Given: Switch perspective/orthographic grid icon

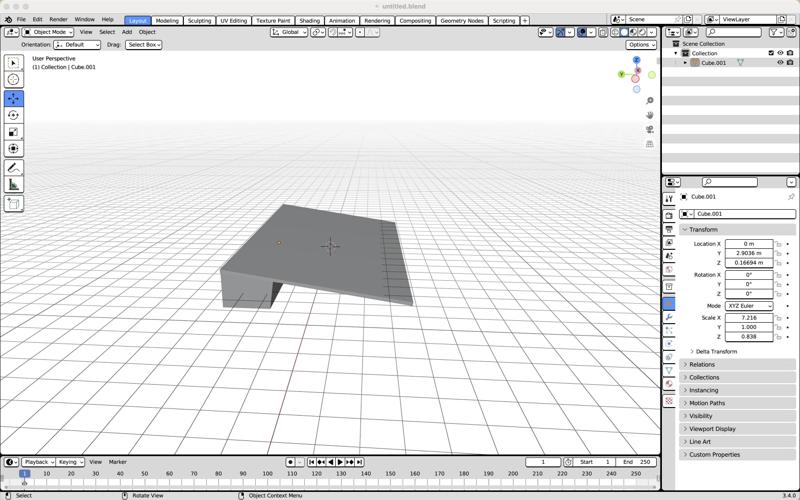Looking at the screenshot, I should pos(649,144).
